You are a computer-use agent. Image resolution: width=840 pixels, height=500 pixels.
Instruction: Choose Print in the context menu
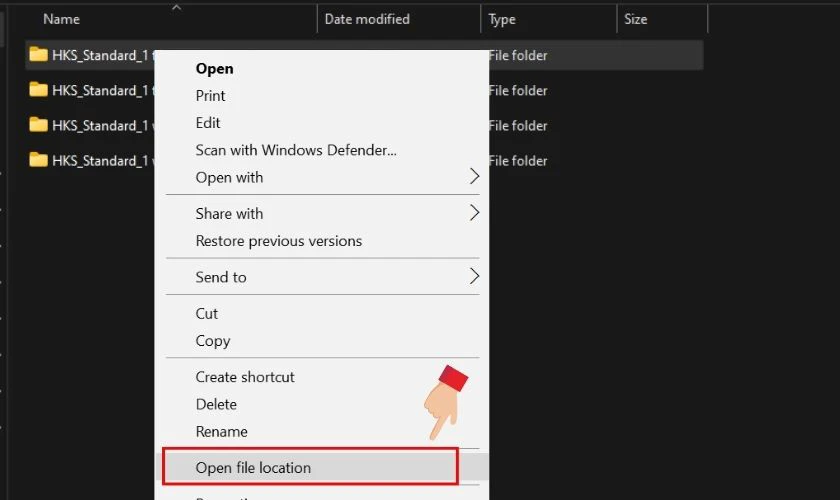pos(211,95)
